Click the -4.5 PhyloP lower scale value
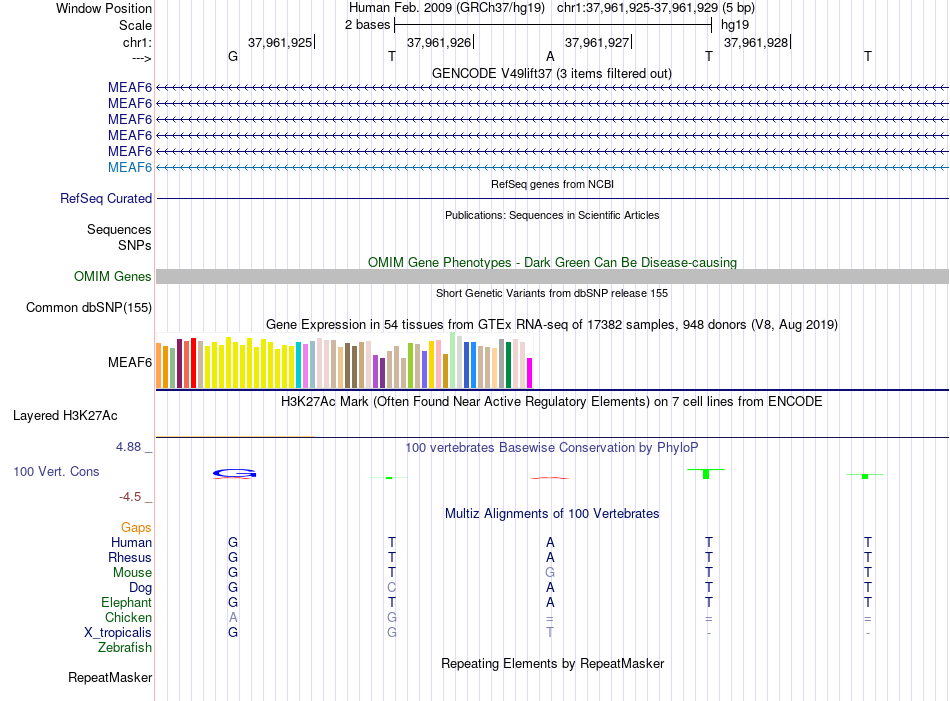 pos(130,497)
